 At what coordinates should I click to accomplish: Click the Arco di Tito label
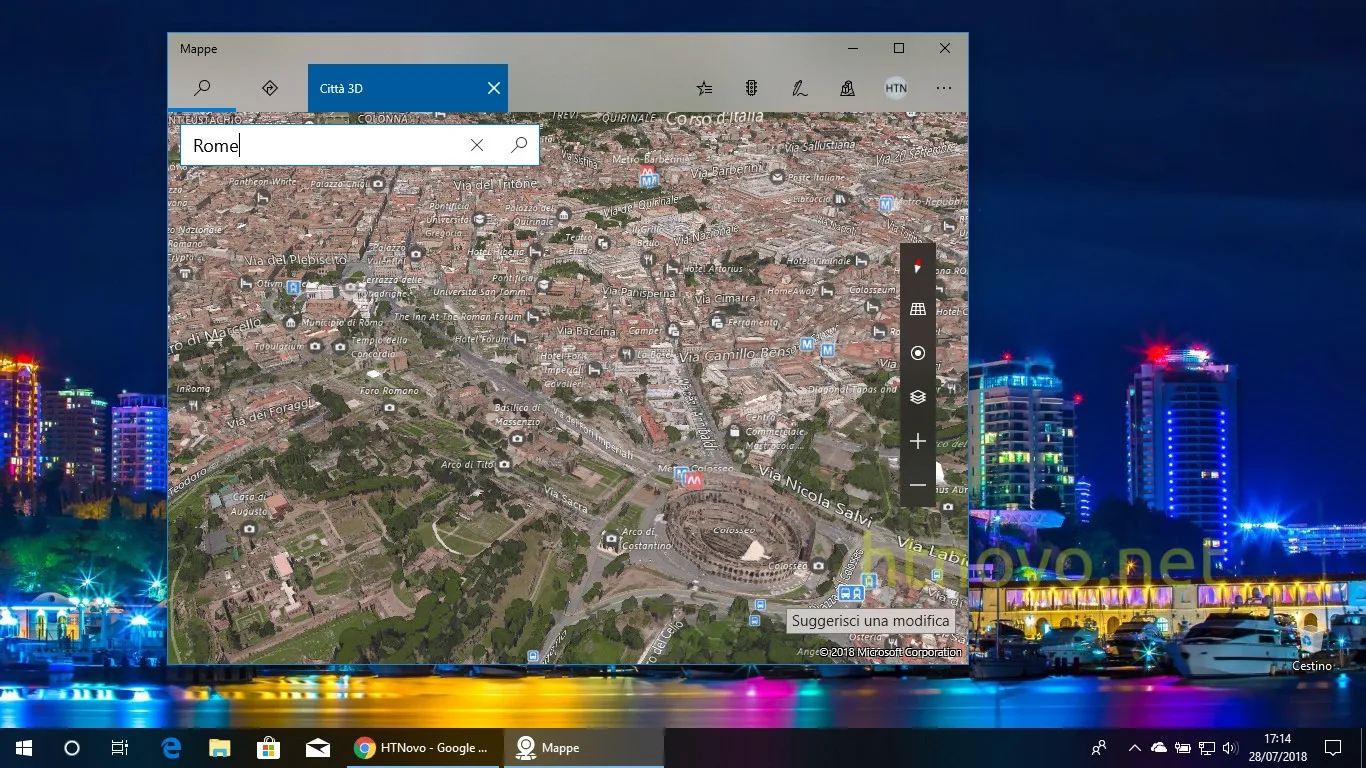tap(467, 464)
